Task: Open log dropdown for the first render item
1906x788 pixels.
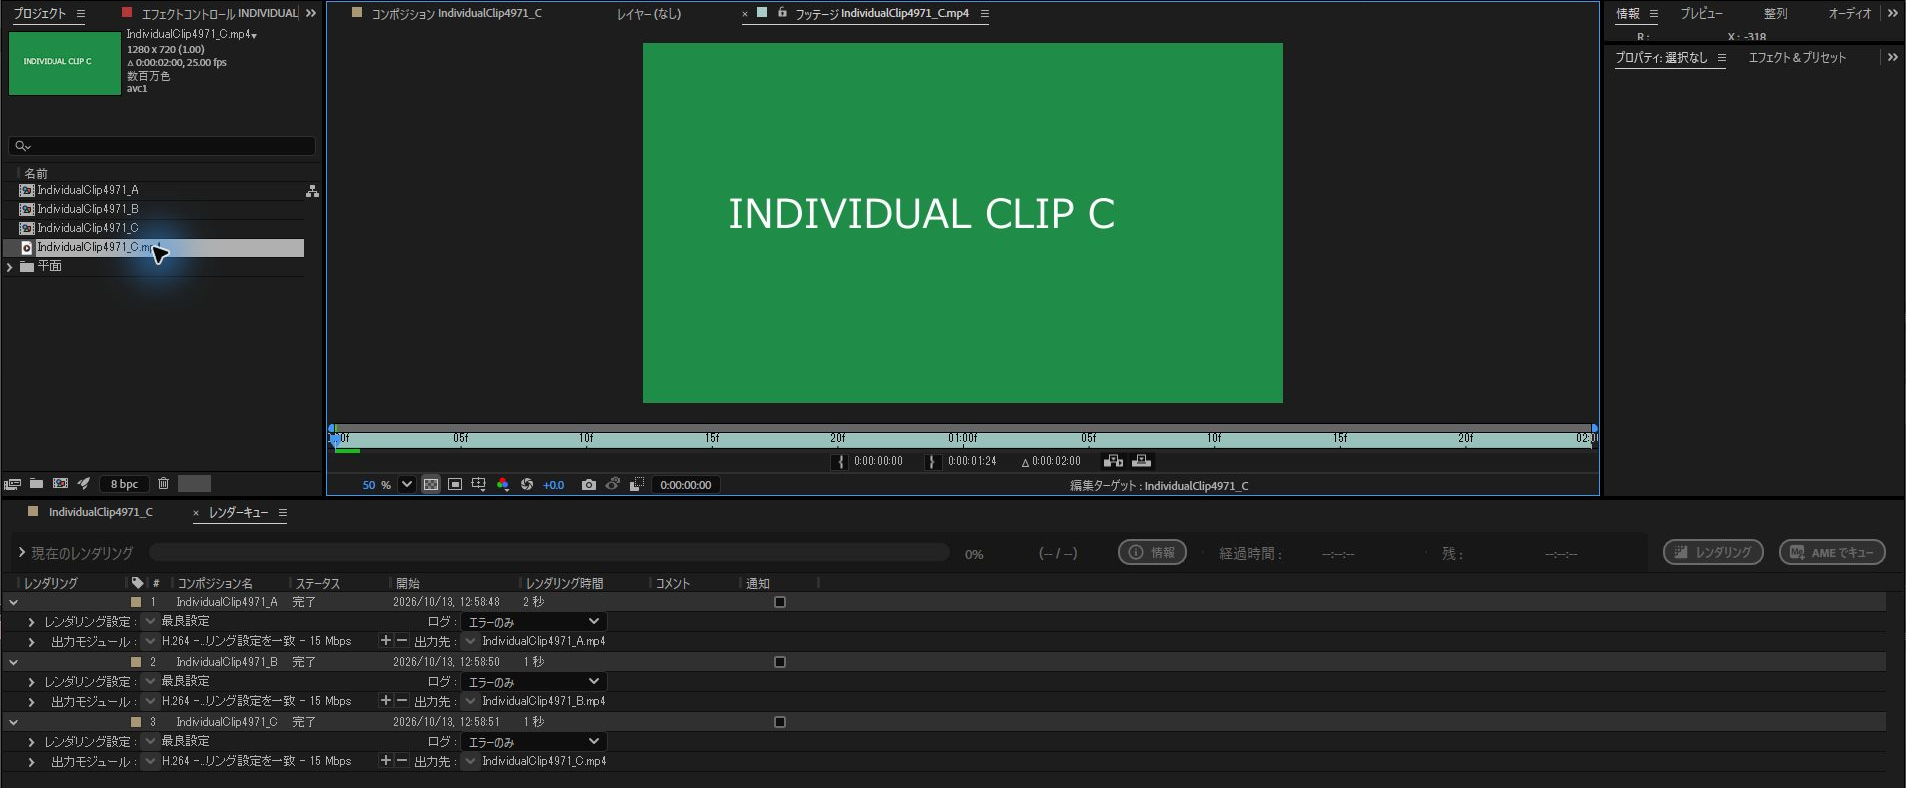Action: [533, 622]
